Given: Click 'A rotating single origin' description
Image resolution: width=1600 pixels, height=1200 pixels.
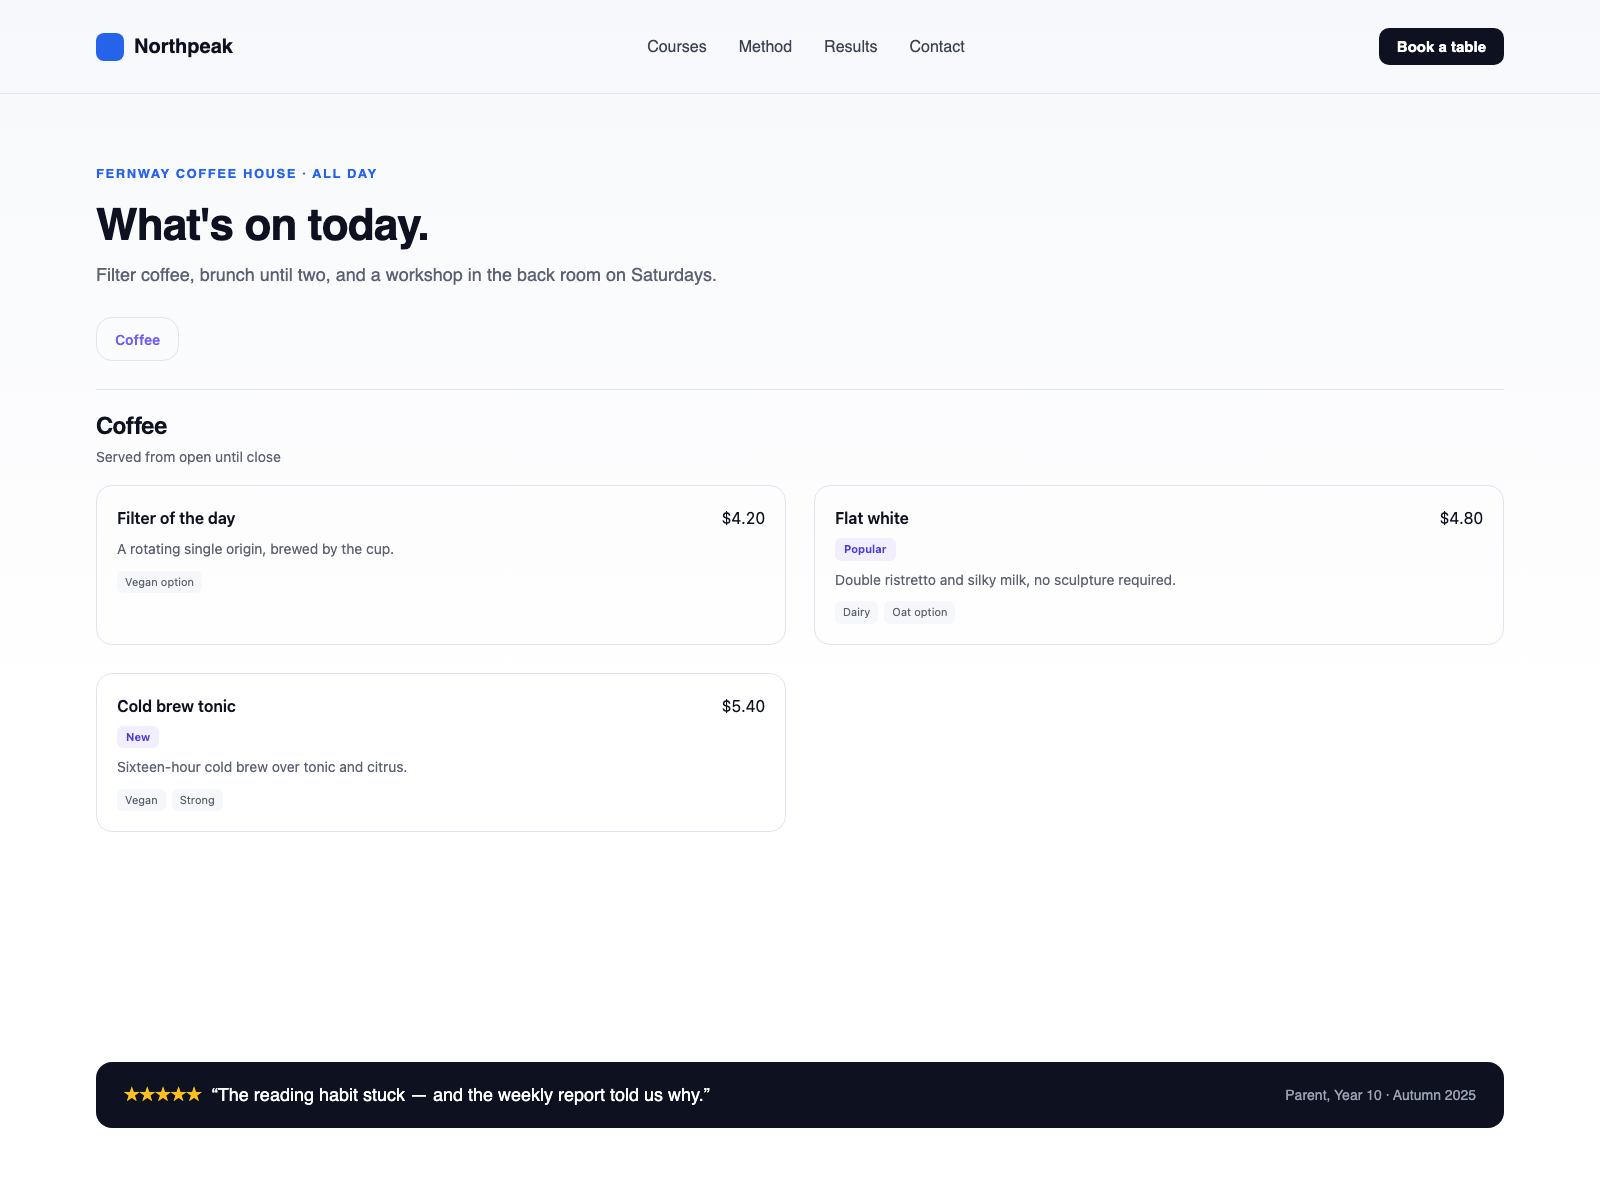Looking at the screenshot, I should point(255,549).
